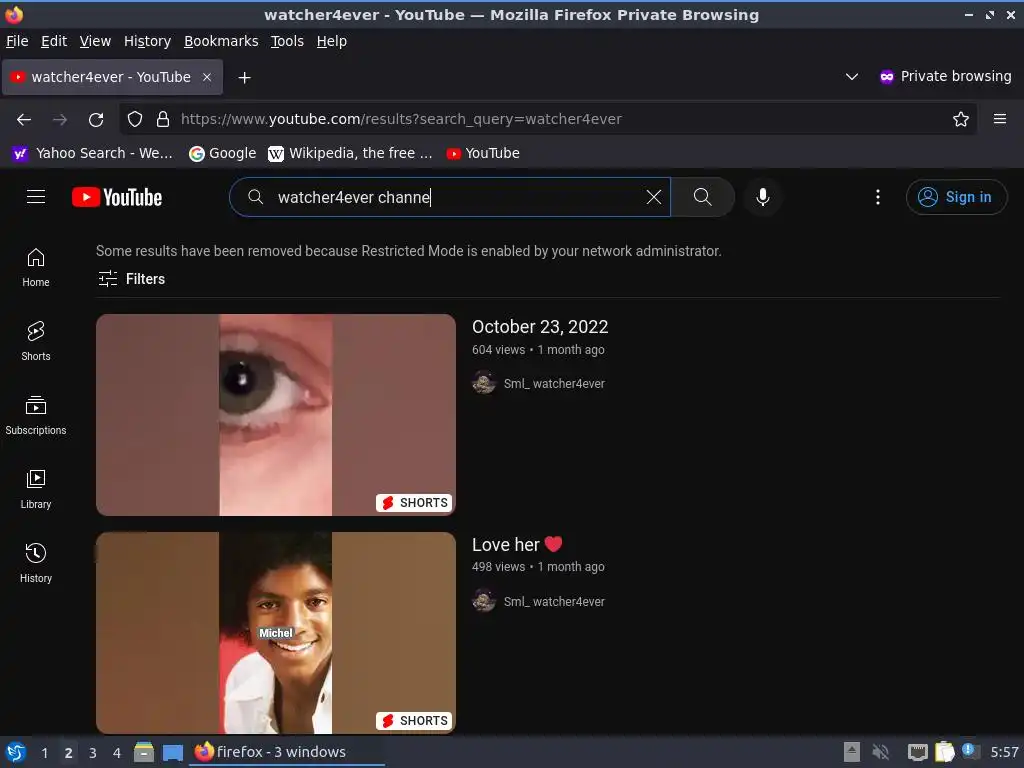
Task: Click the browser address bar URL
Action: (401, 119)
